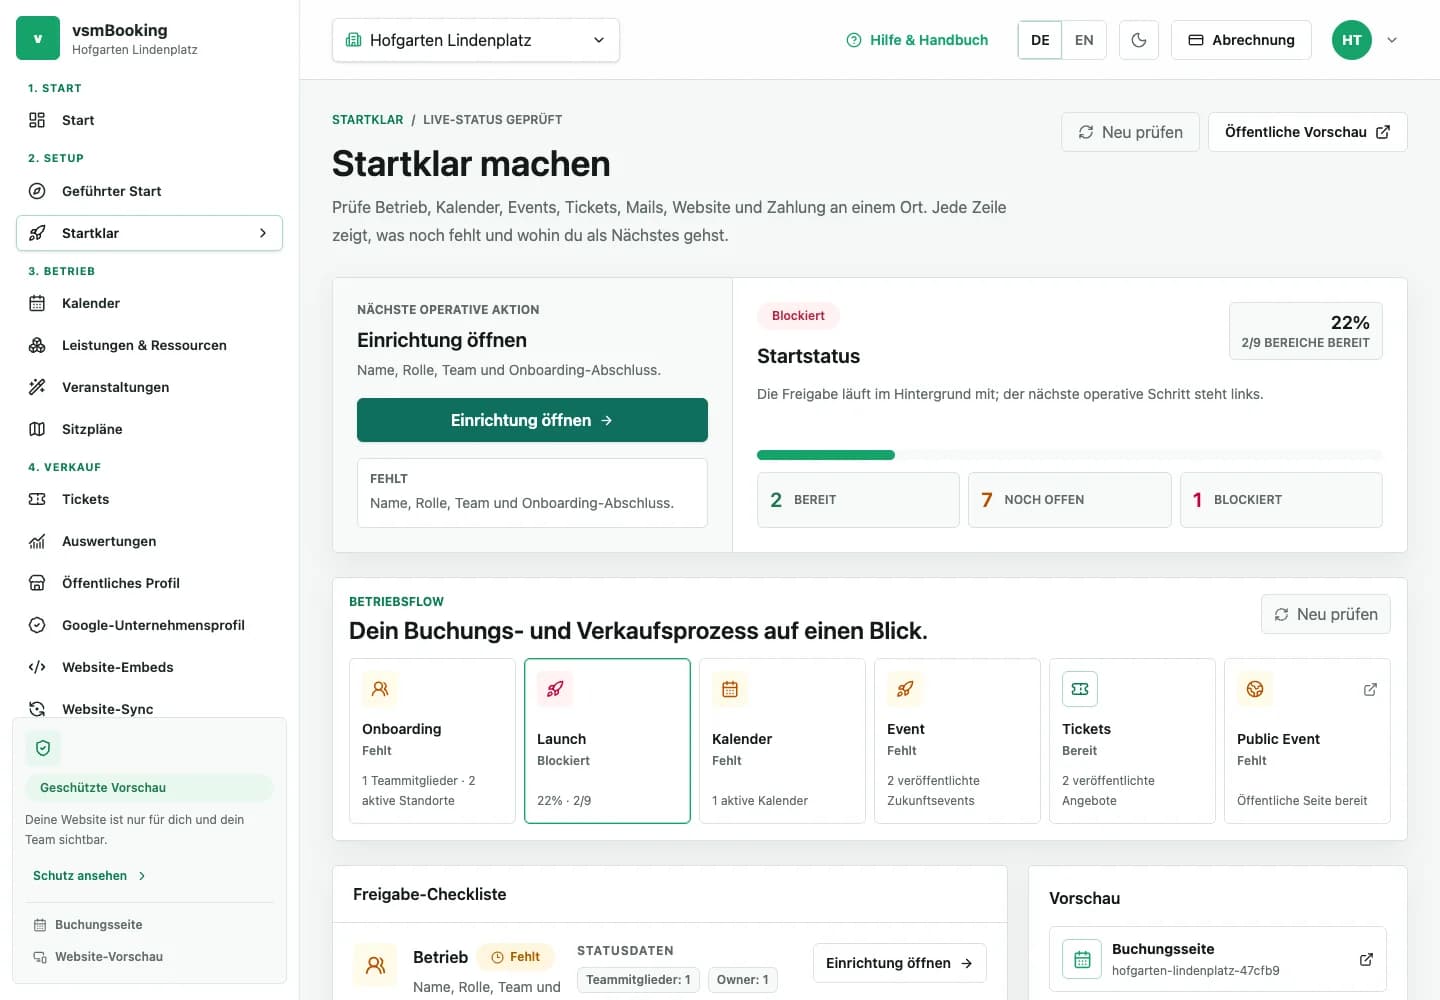Expand the Startklar sidebar chevron

(x=263, y=233)
